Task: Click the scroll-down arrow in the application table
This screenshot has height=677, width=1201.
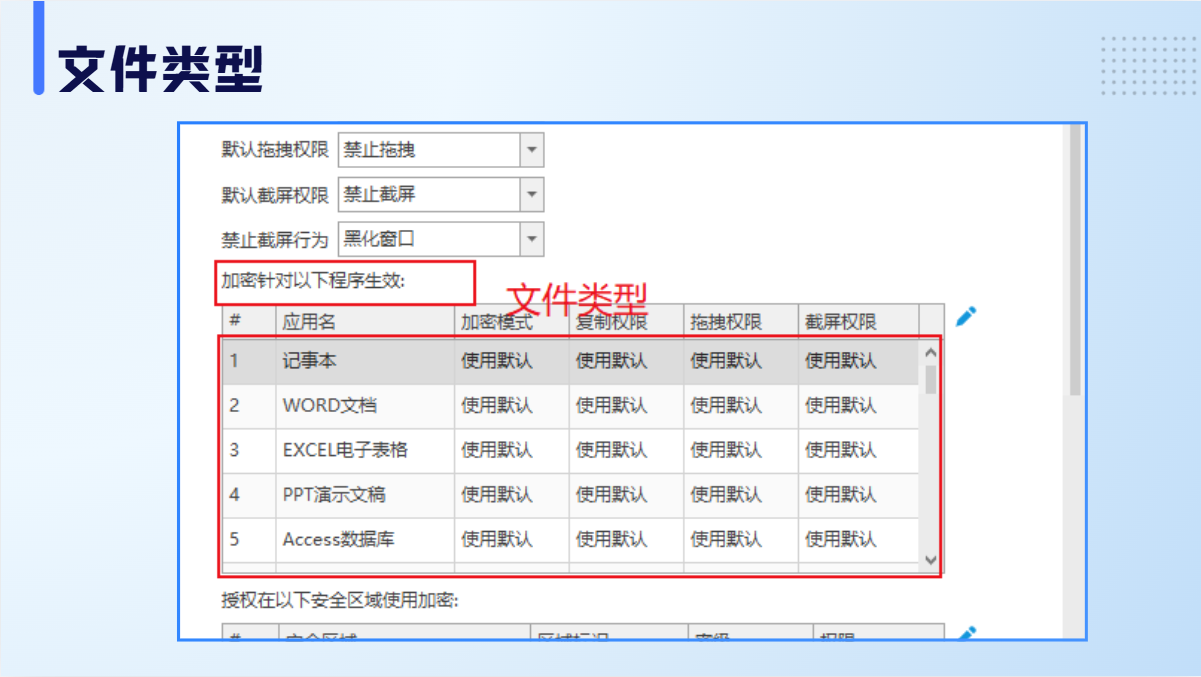Action: coord(931,560)
